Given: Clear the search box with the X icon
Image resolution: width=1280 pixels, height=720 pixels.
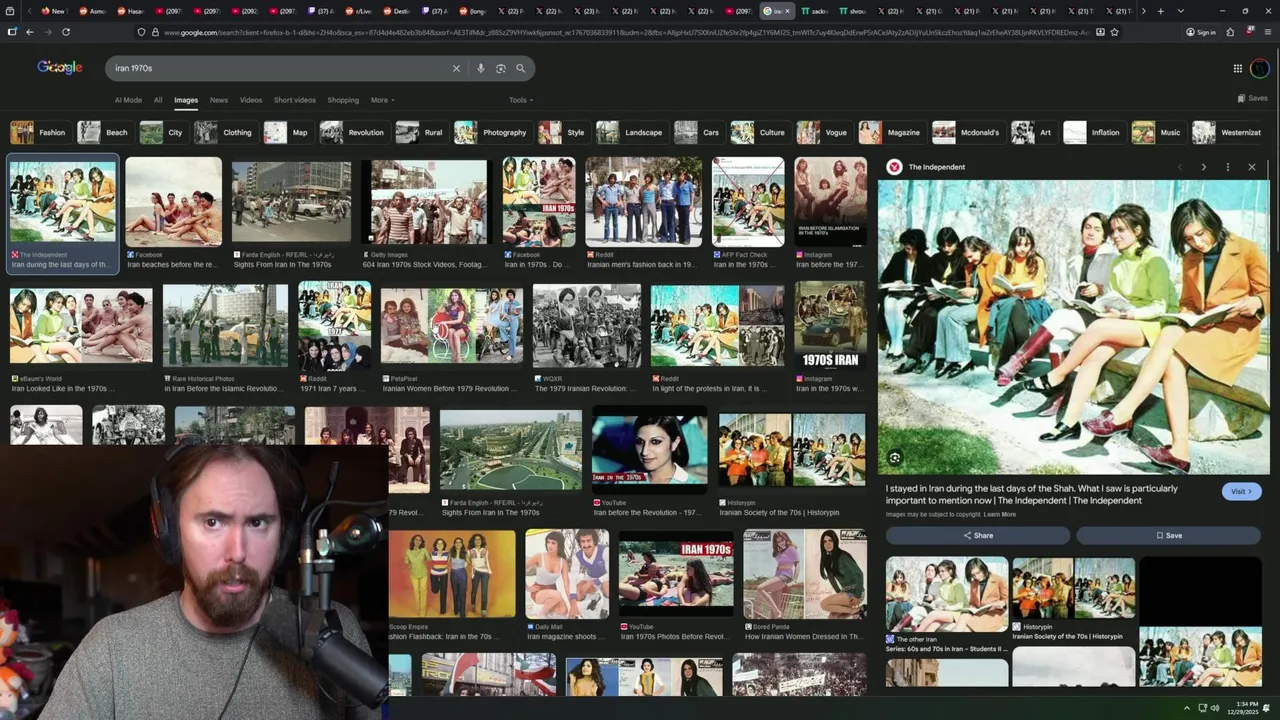Looking at the screenshot, I should point(456,68).
